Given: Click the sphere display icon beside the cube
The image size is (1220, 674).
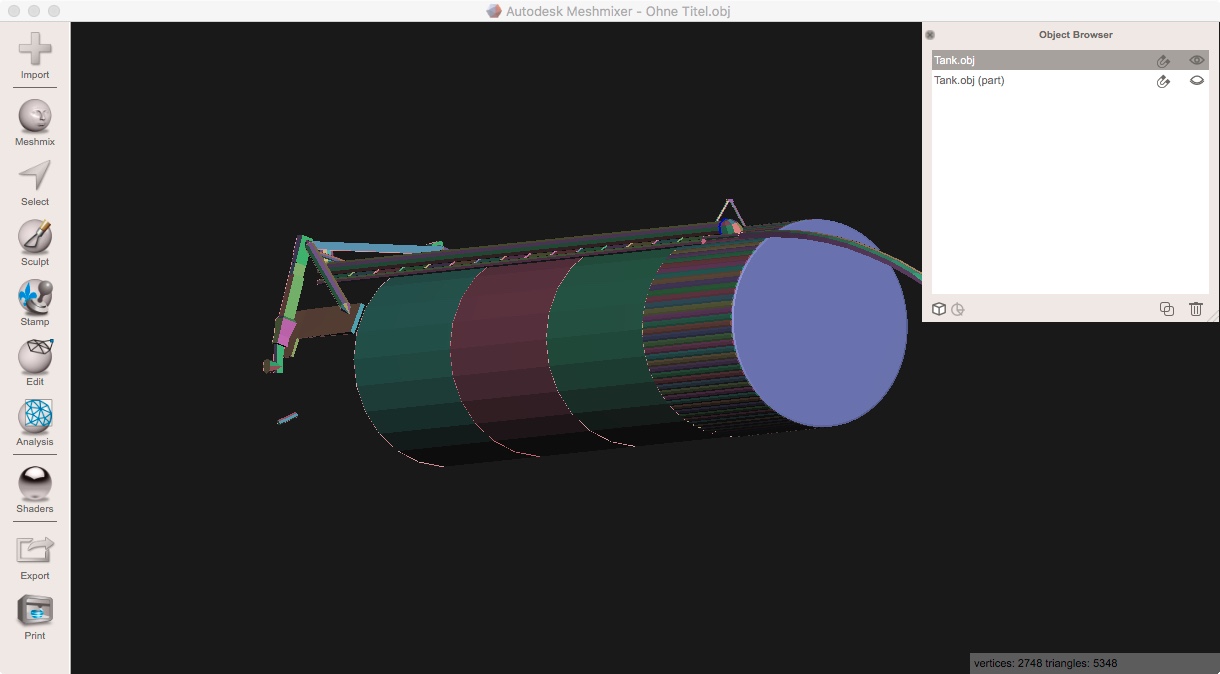Looking at the screenshot, I should (x=958, y=310).
